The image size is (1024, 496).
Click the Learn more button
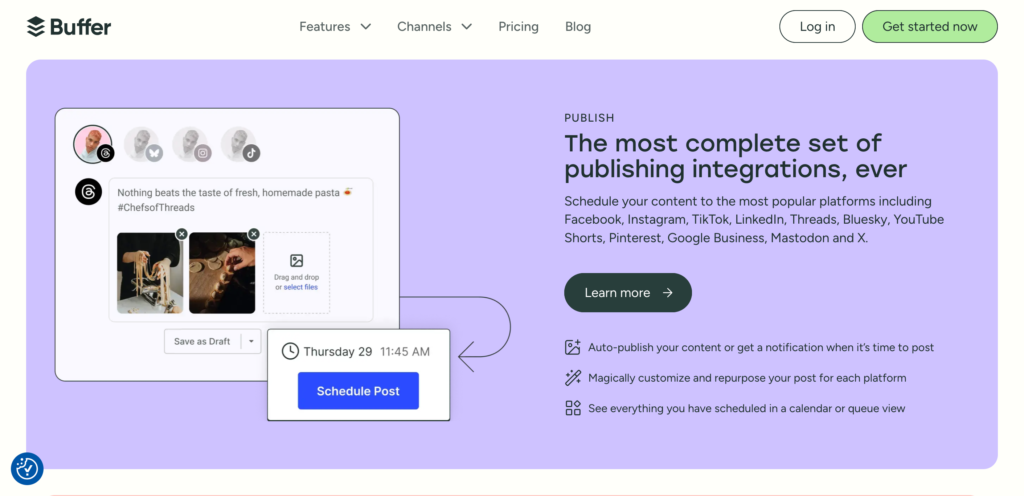point(628,292)
